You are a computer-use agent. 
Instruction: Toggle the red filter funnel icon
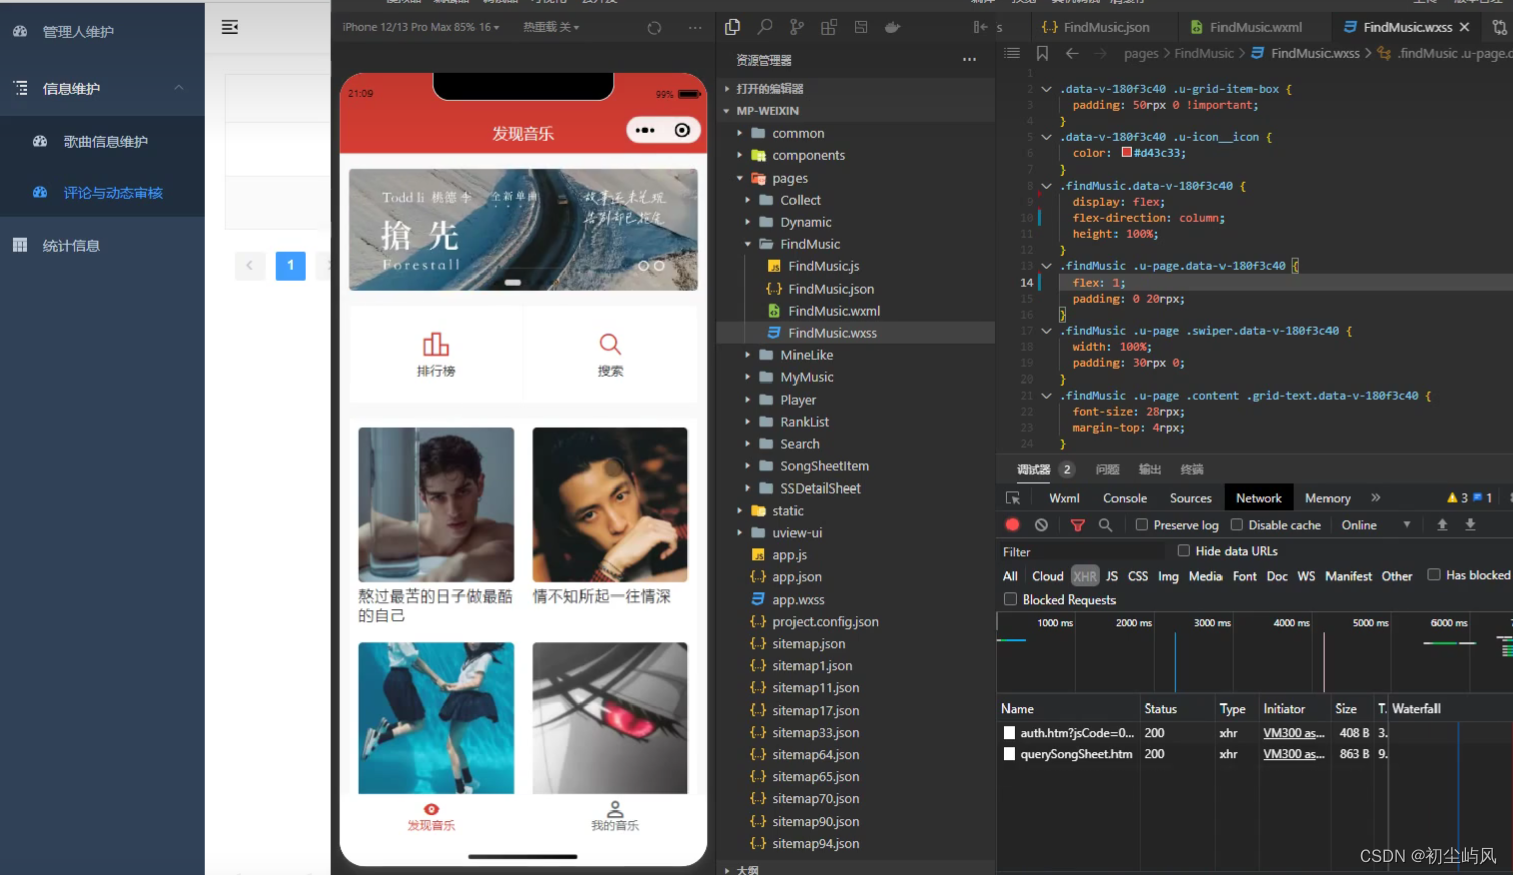point(1077,525)
